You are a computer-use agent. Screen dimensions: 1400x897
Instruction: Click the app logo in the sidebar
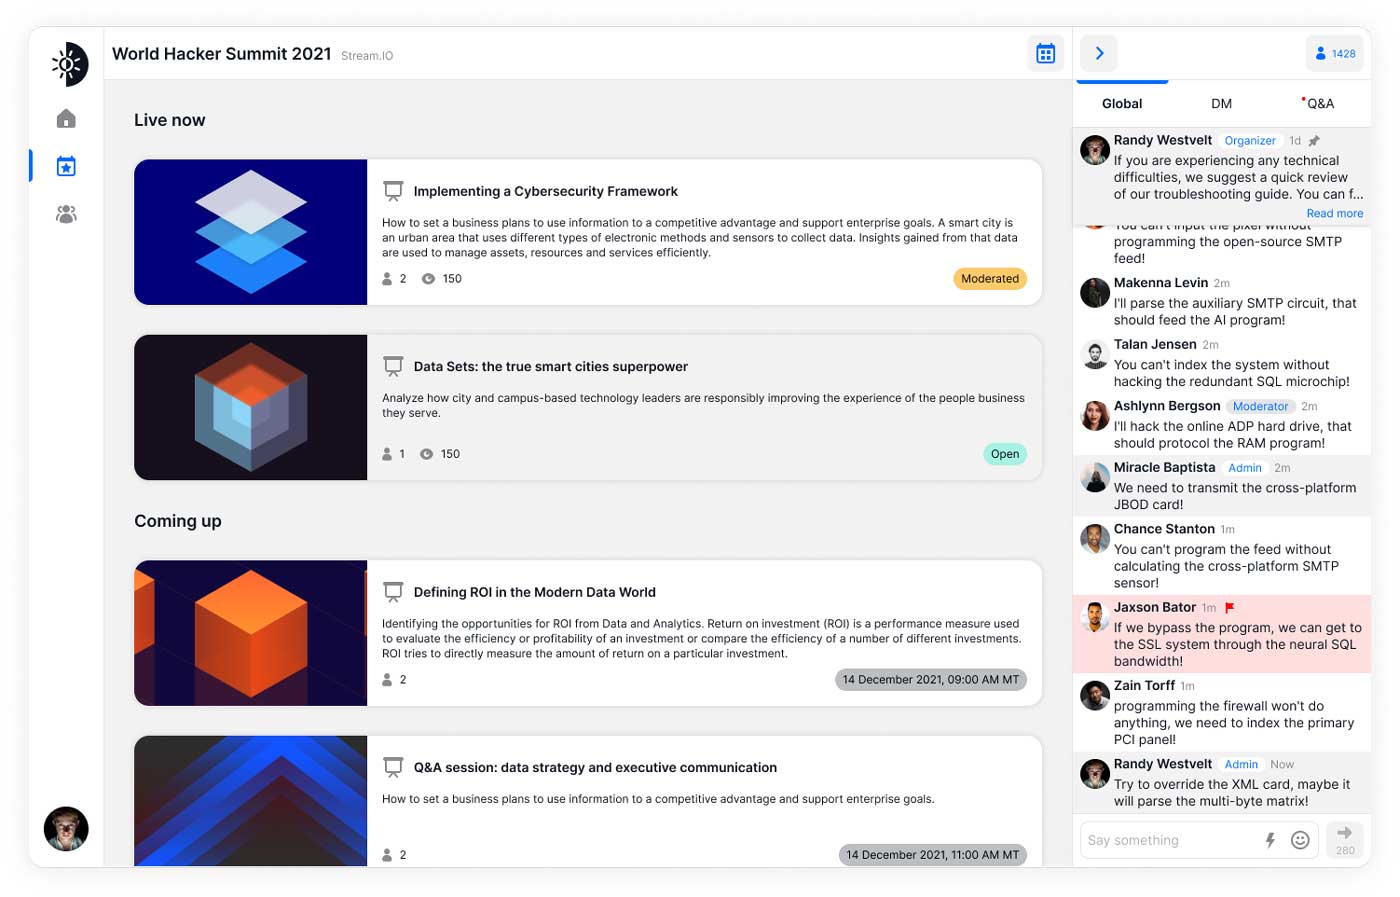point(69,65)
